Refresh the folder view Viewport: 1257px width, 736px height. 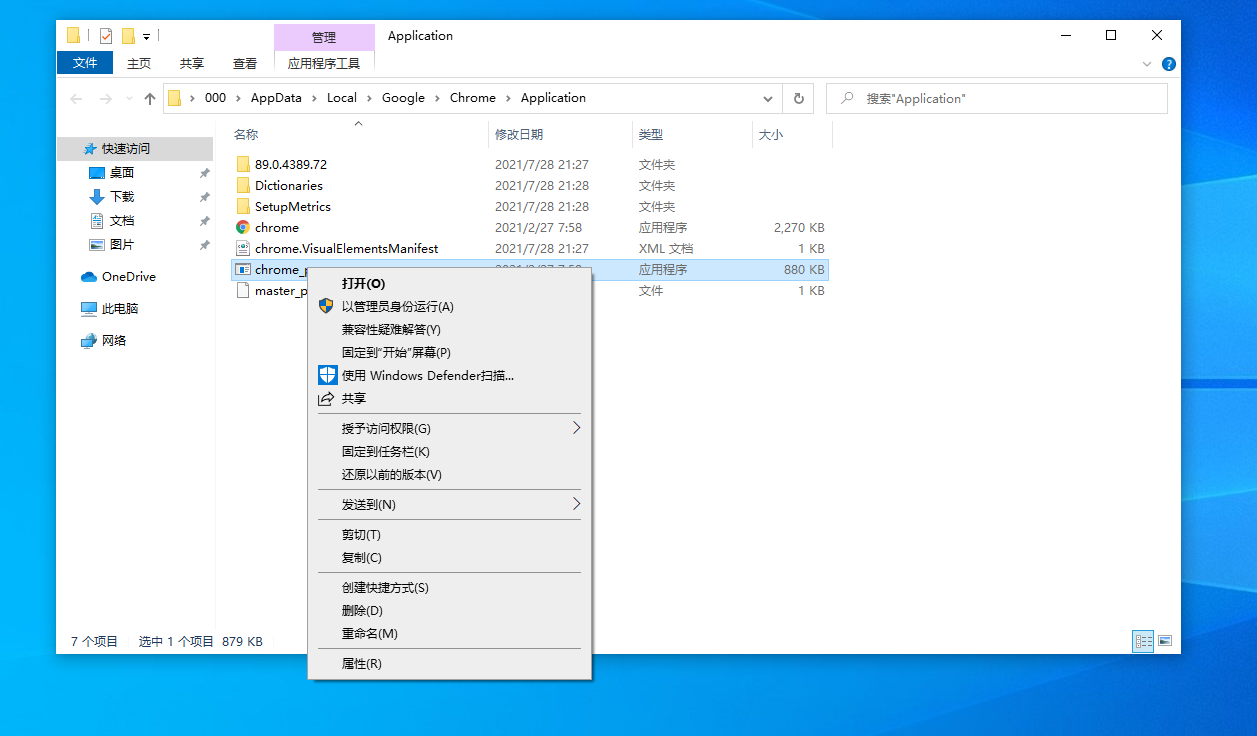click(798, 98)
